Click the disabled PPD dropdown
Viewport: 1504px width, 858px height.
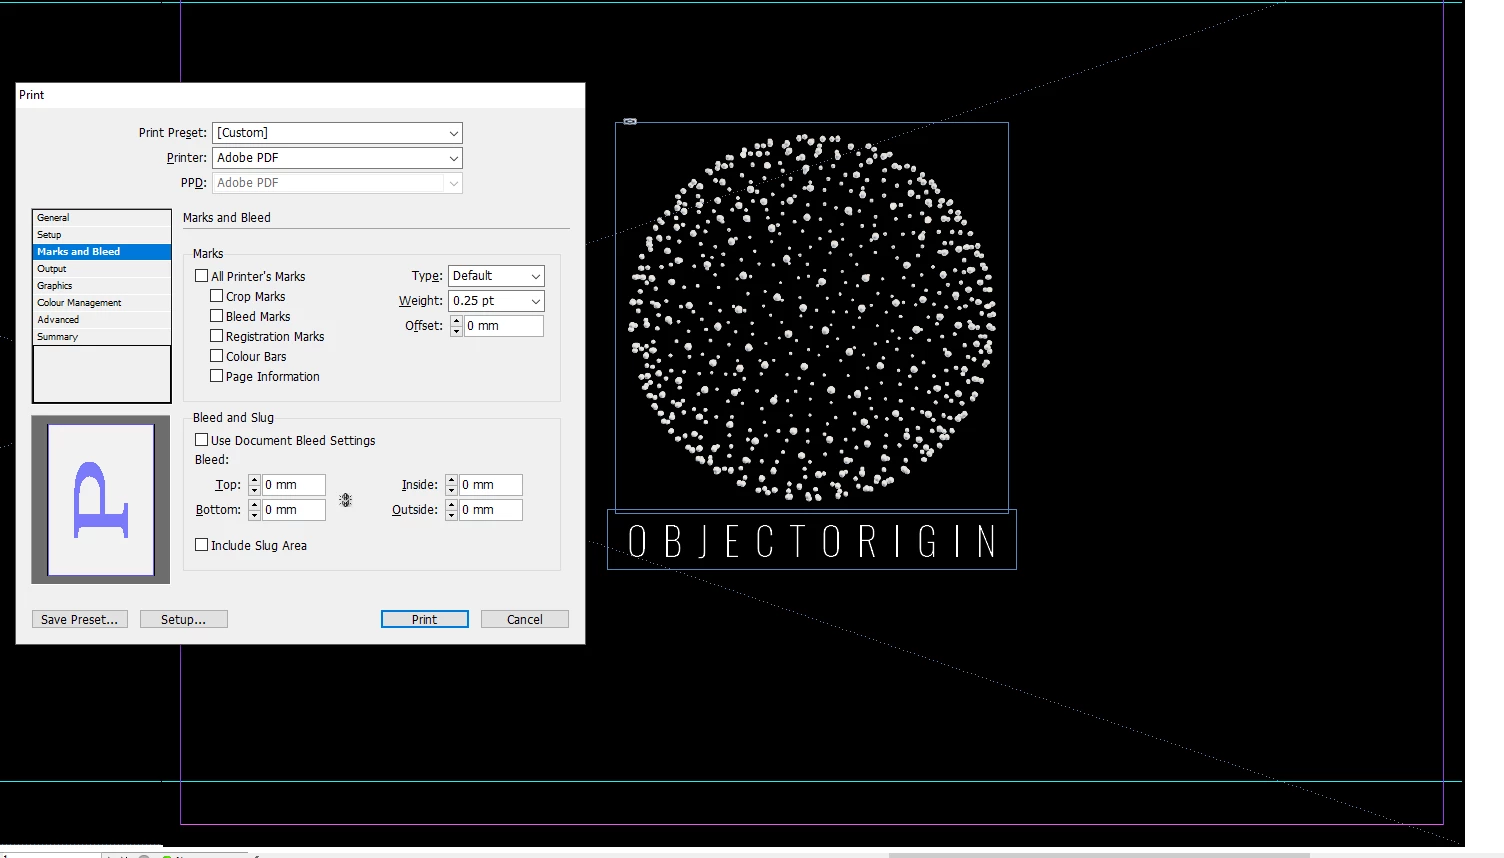point(338,183)
